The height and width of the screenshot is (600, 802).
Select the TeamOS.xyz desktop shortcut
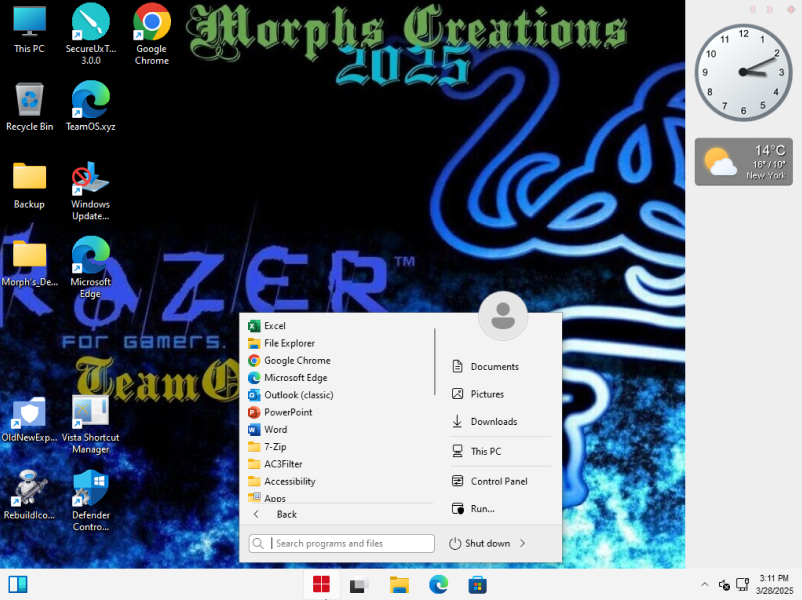pyautogui.click(x=91, y=107)
